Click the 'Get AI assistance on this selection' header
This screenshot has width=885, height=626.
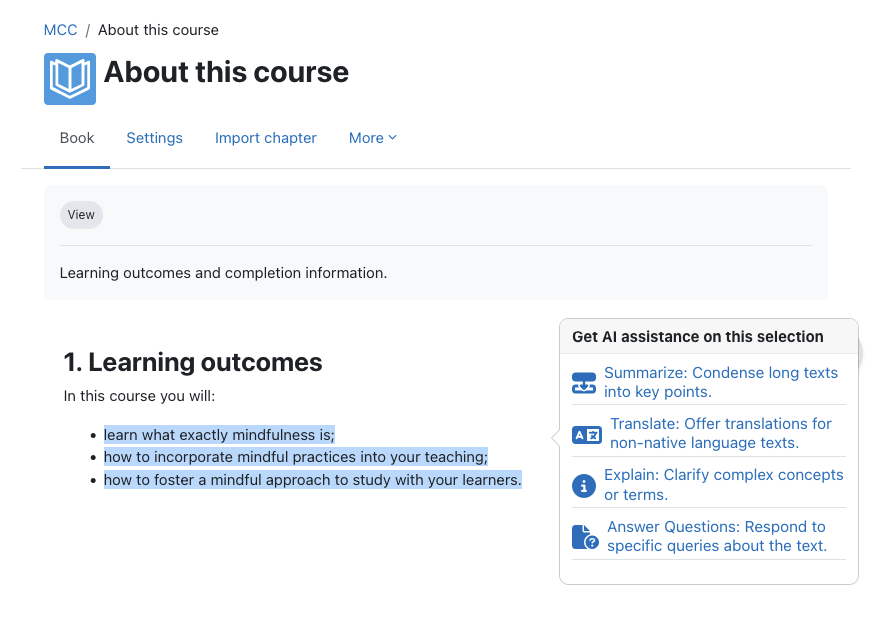(698, 336)
